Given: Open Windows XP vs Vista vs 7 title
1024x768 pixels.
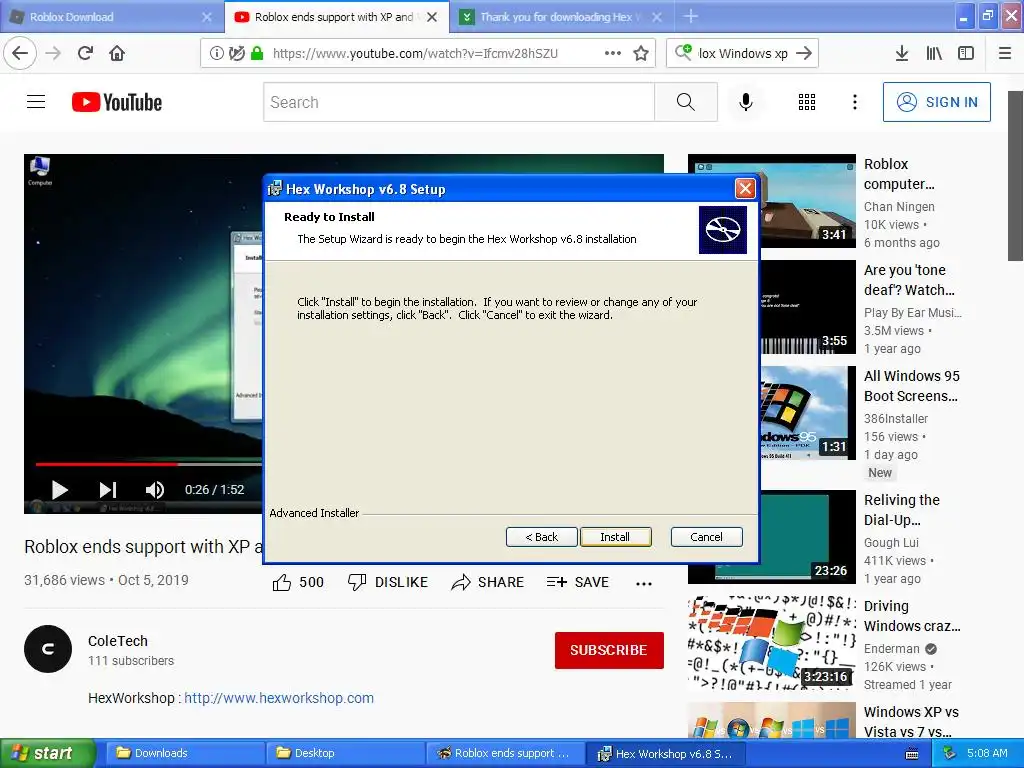Looking at the screenshot, I should [912, 722].
